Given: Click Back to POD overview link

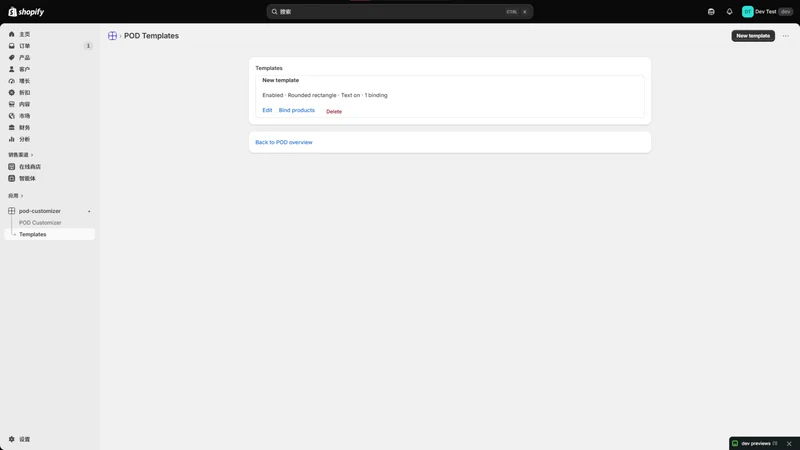Looking at the screenshot, I should point(284,142).
